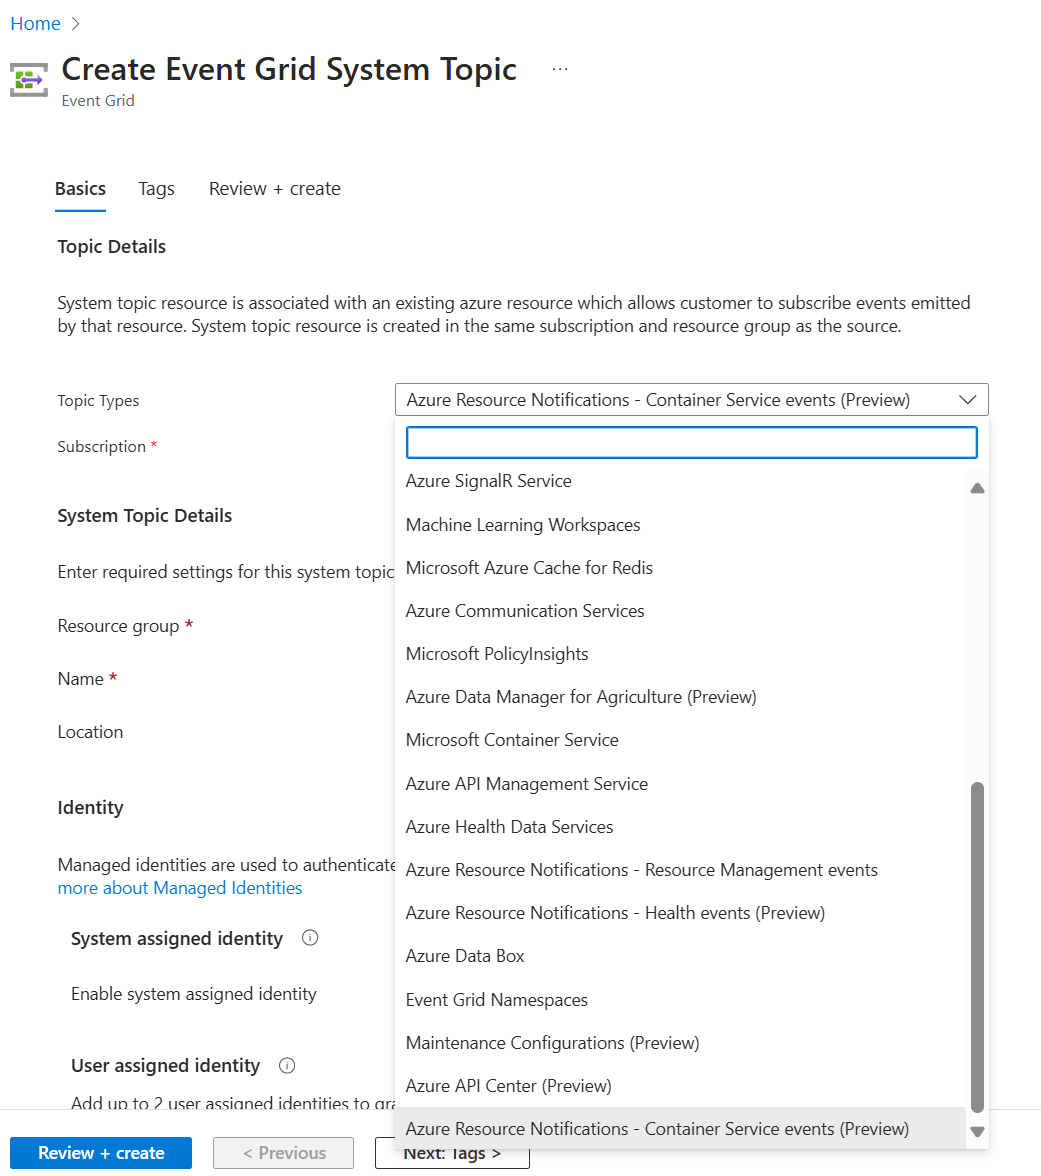This screenshot has width=1041, height=1176.
Task: Click the Previous button
Action: (284, 1153)
